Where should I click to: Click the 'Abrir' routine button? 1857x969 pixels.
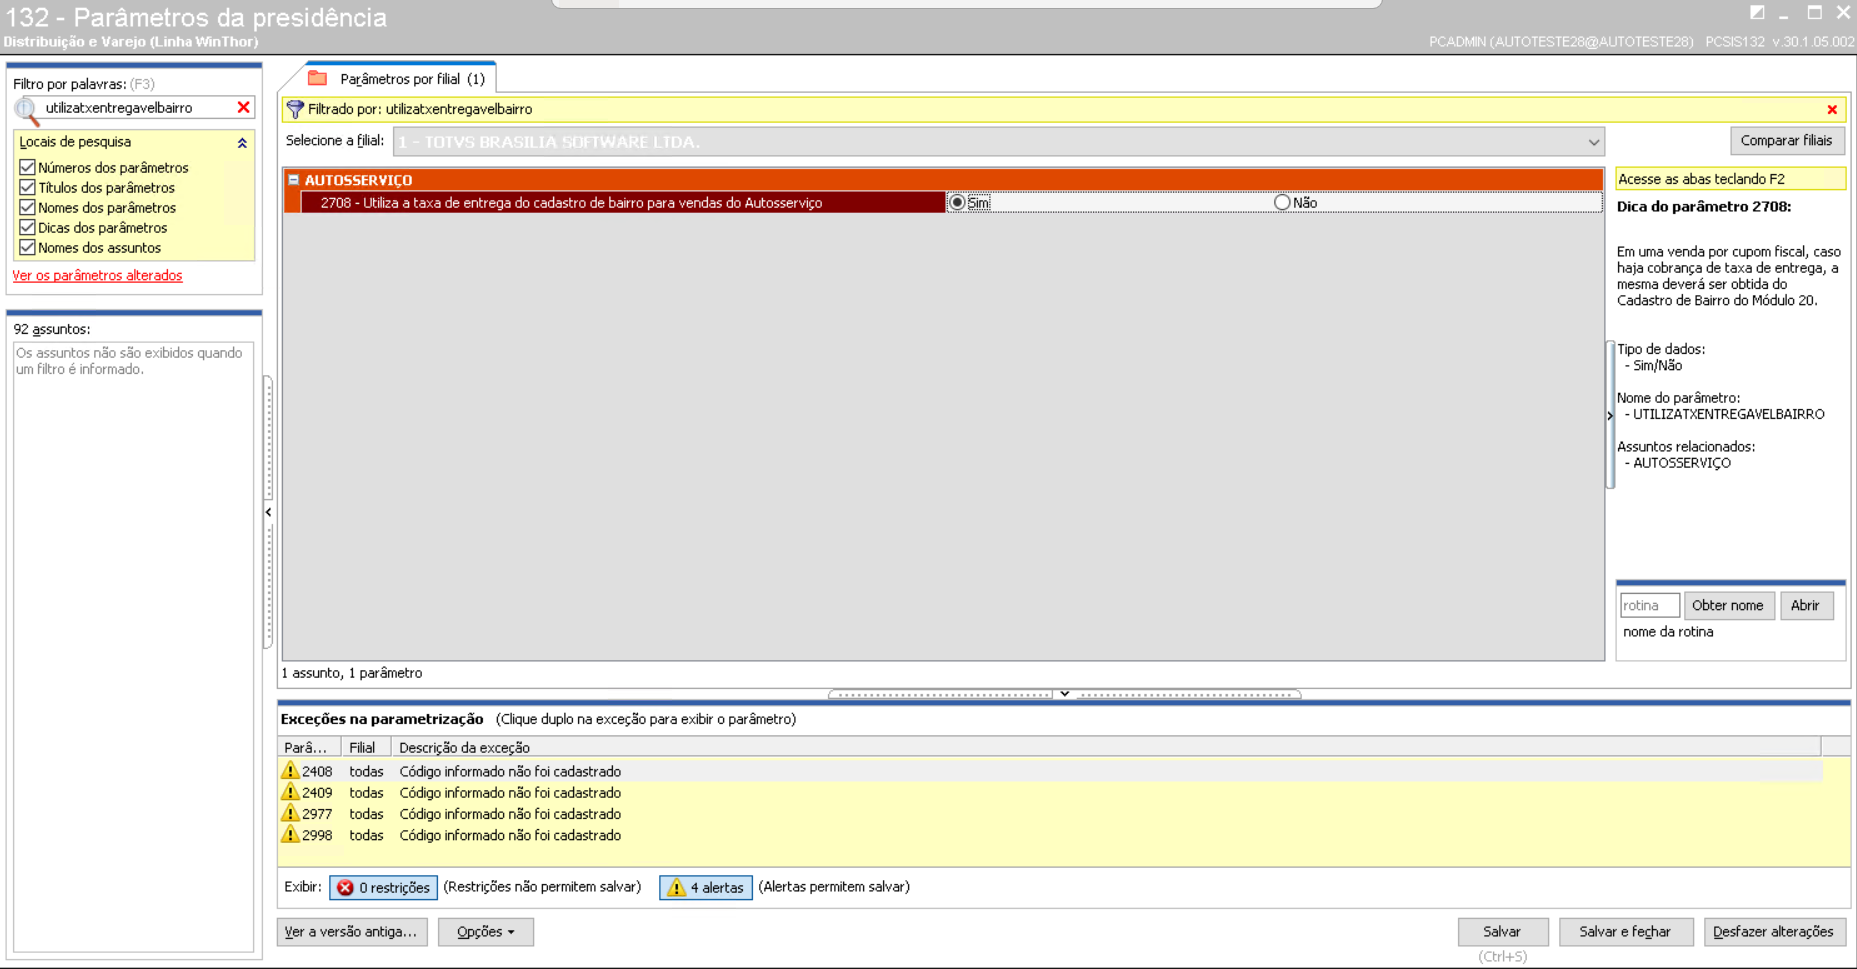pos(1805,605)
